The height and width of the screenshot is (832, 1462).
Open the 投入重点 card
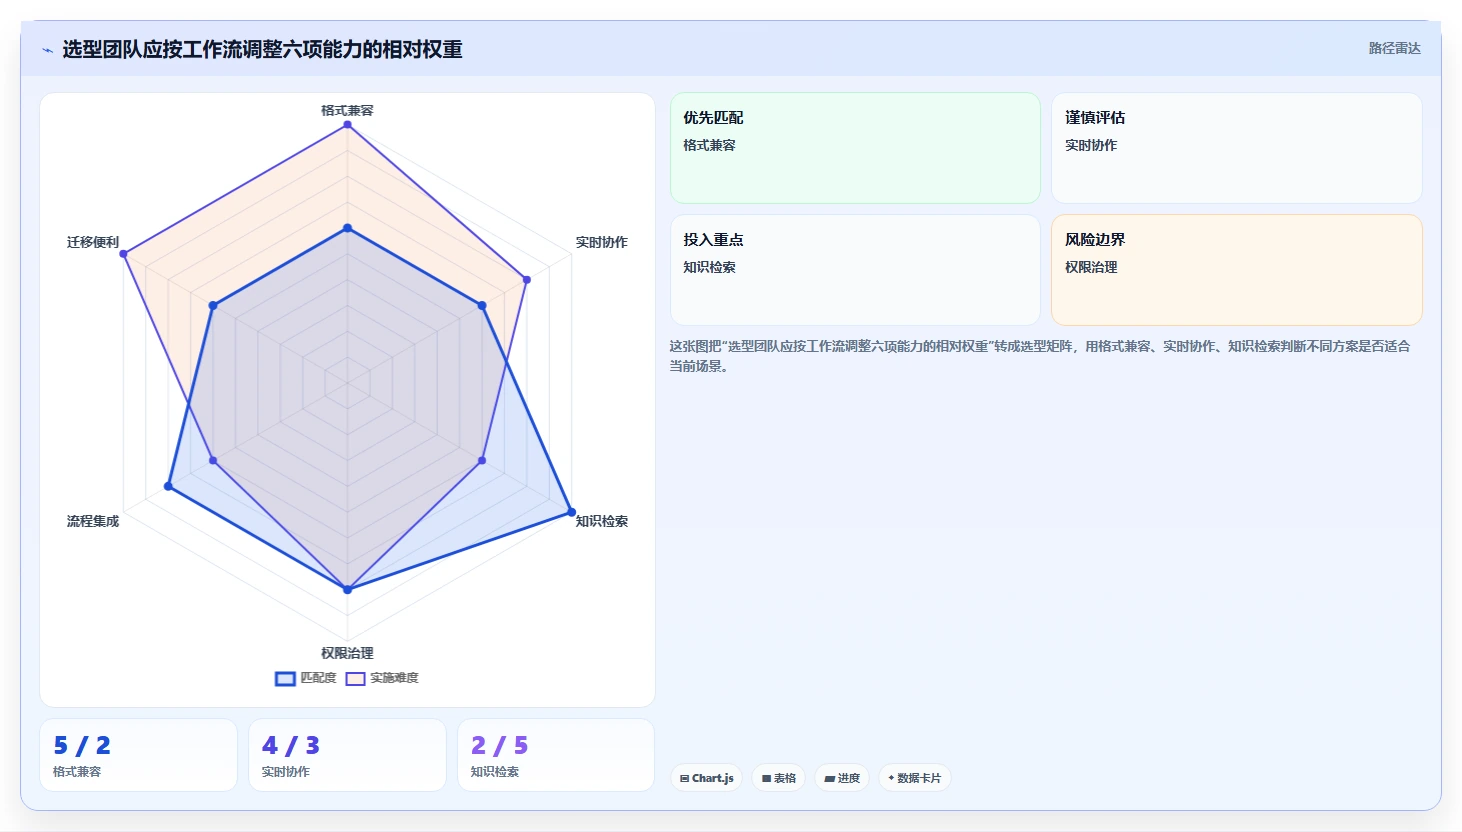point(855,270)
